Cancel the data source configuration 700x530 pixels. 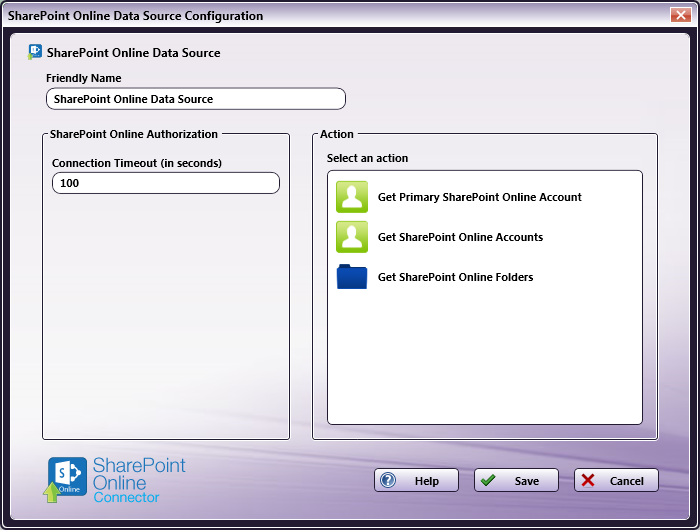click(x=616, y=480)
